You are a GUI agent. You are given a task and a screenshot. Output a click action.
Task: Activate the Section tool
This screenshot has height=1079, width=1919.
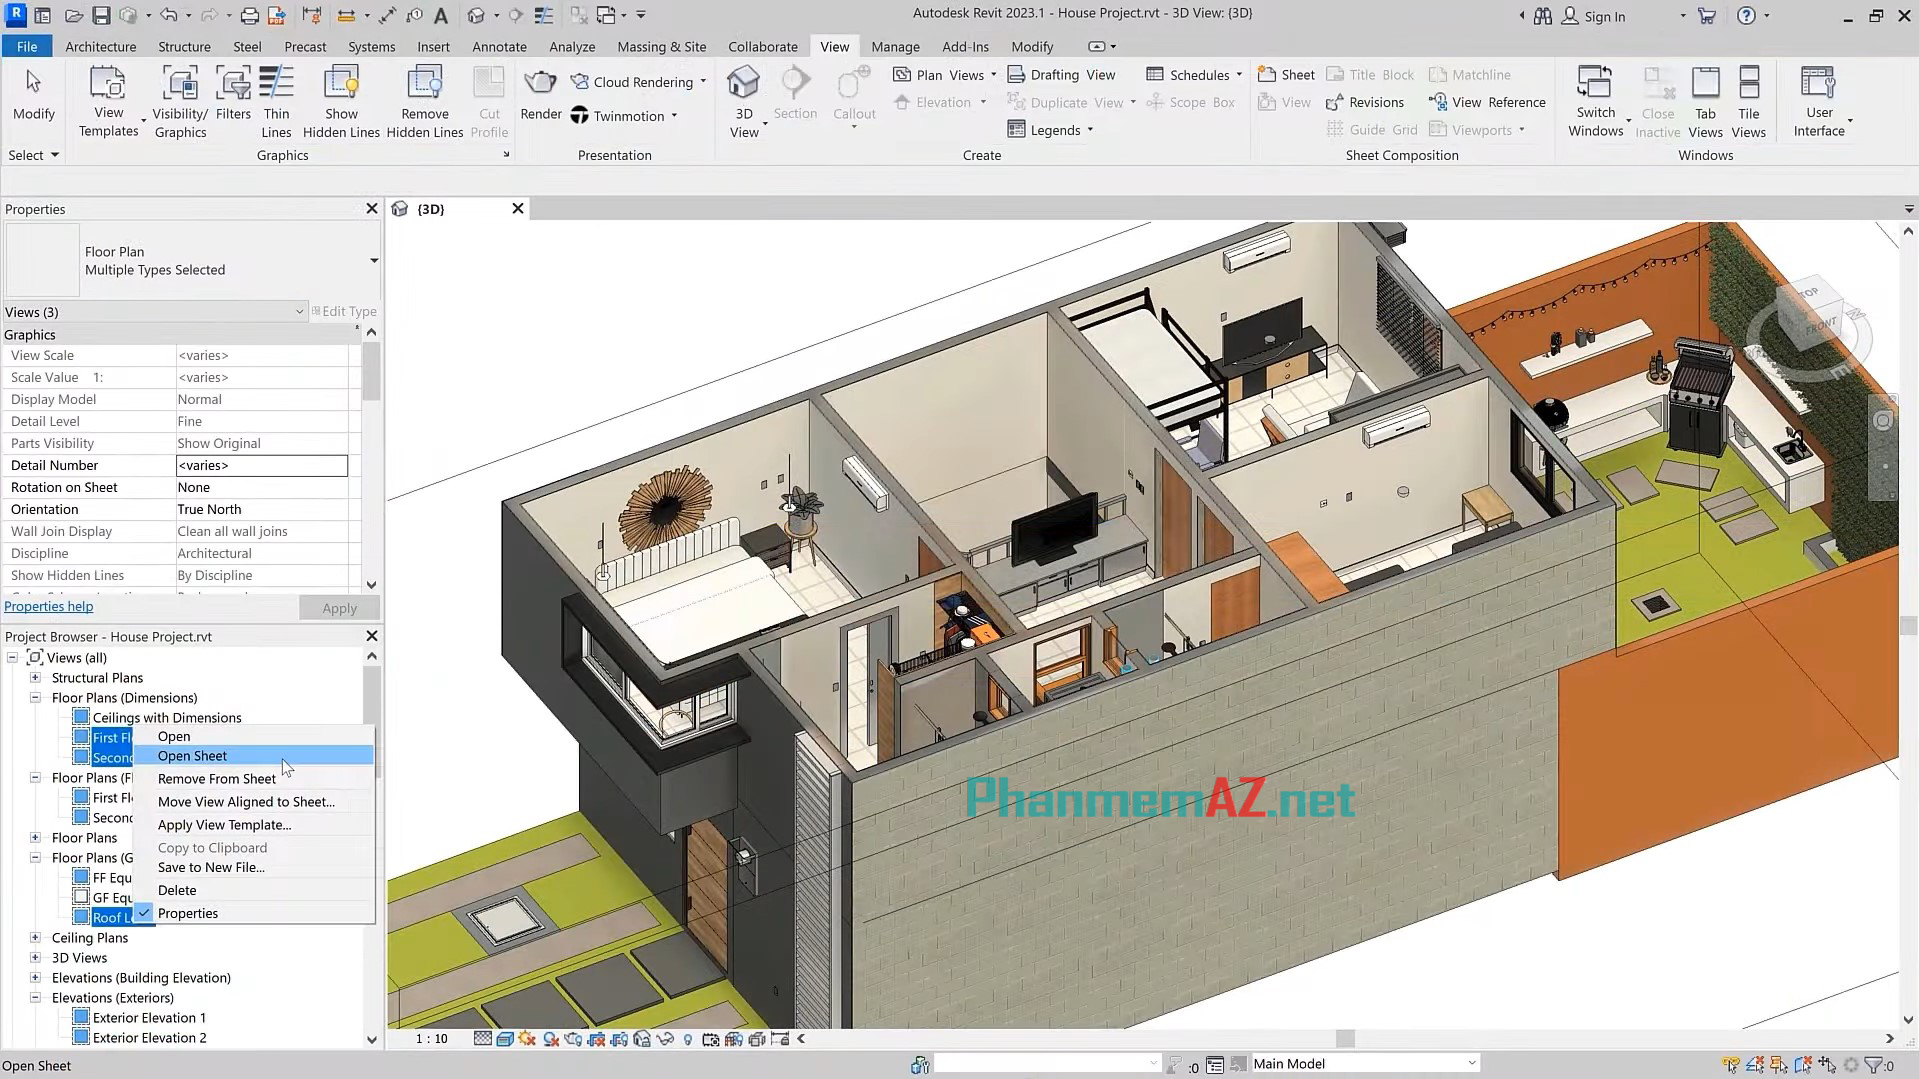[795, 97]
